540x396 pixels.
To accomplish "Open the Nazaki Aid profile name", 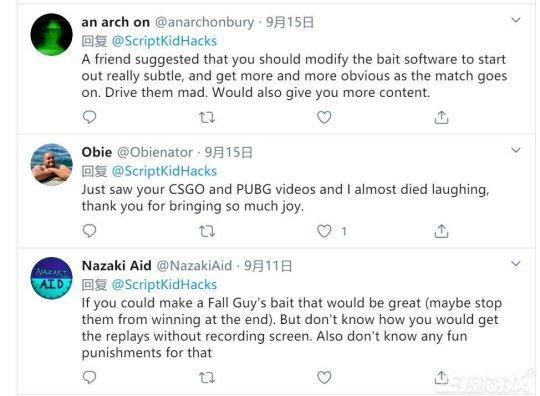I will (116, 265).
